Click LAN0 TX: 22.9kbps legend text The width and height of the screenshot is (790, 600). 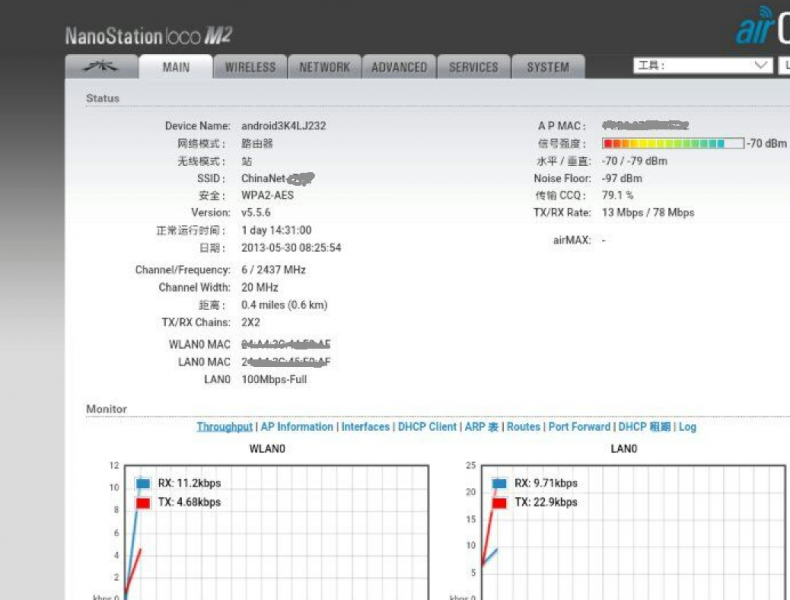pos(546,502)
